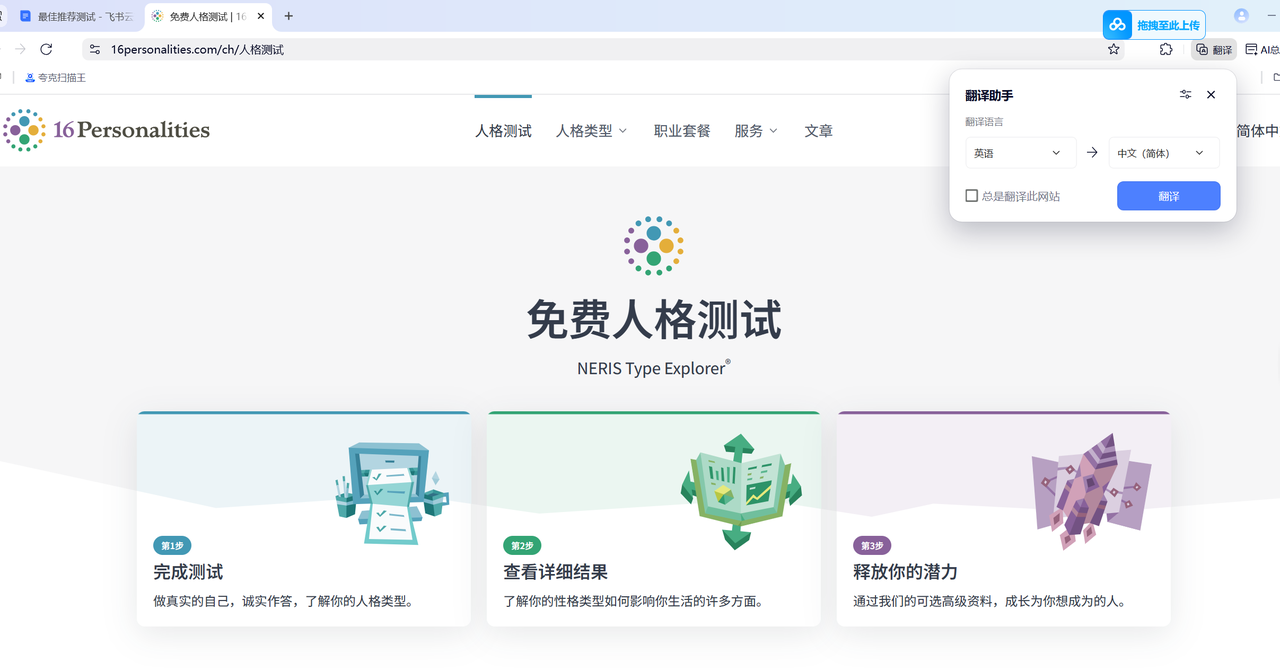The image size is (1280, 671).
Task: Click the 释放你的潜力 card title
Action: coord(906,572)
